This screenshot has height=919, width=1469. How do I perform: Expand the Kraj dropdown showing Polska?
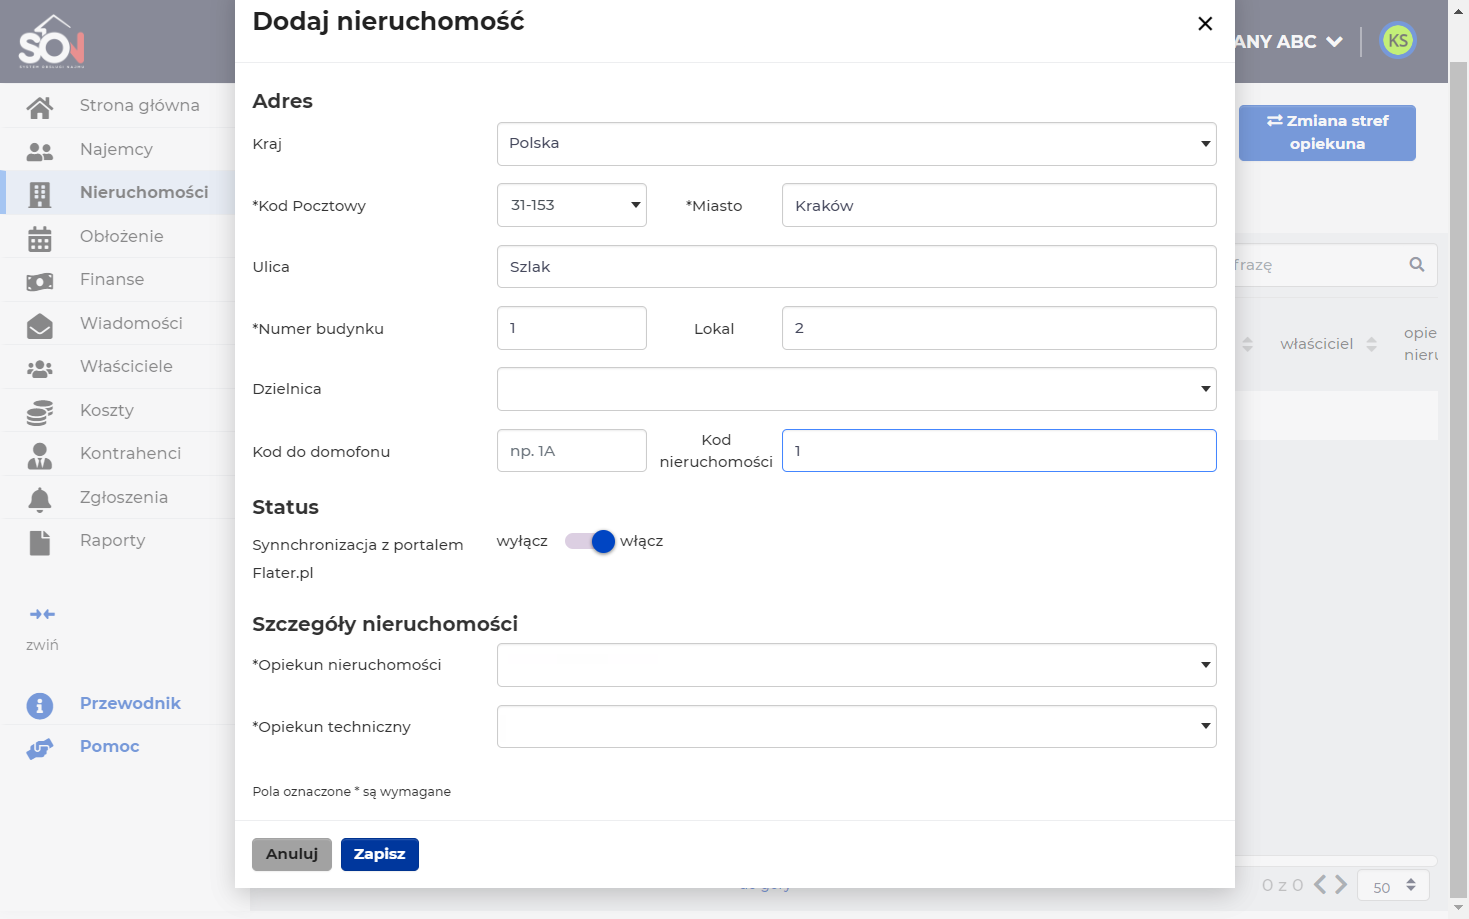tap(856, 144)
